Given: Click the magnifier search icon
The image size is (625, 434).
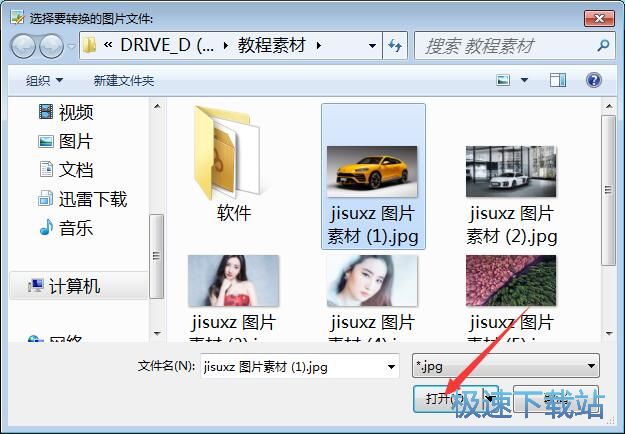Looking at the screenshot, I should tap(603, 45).
